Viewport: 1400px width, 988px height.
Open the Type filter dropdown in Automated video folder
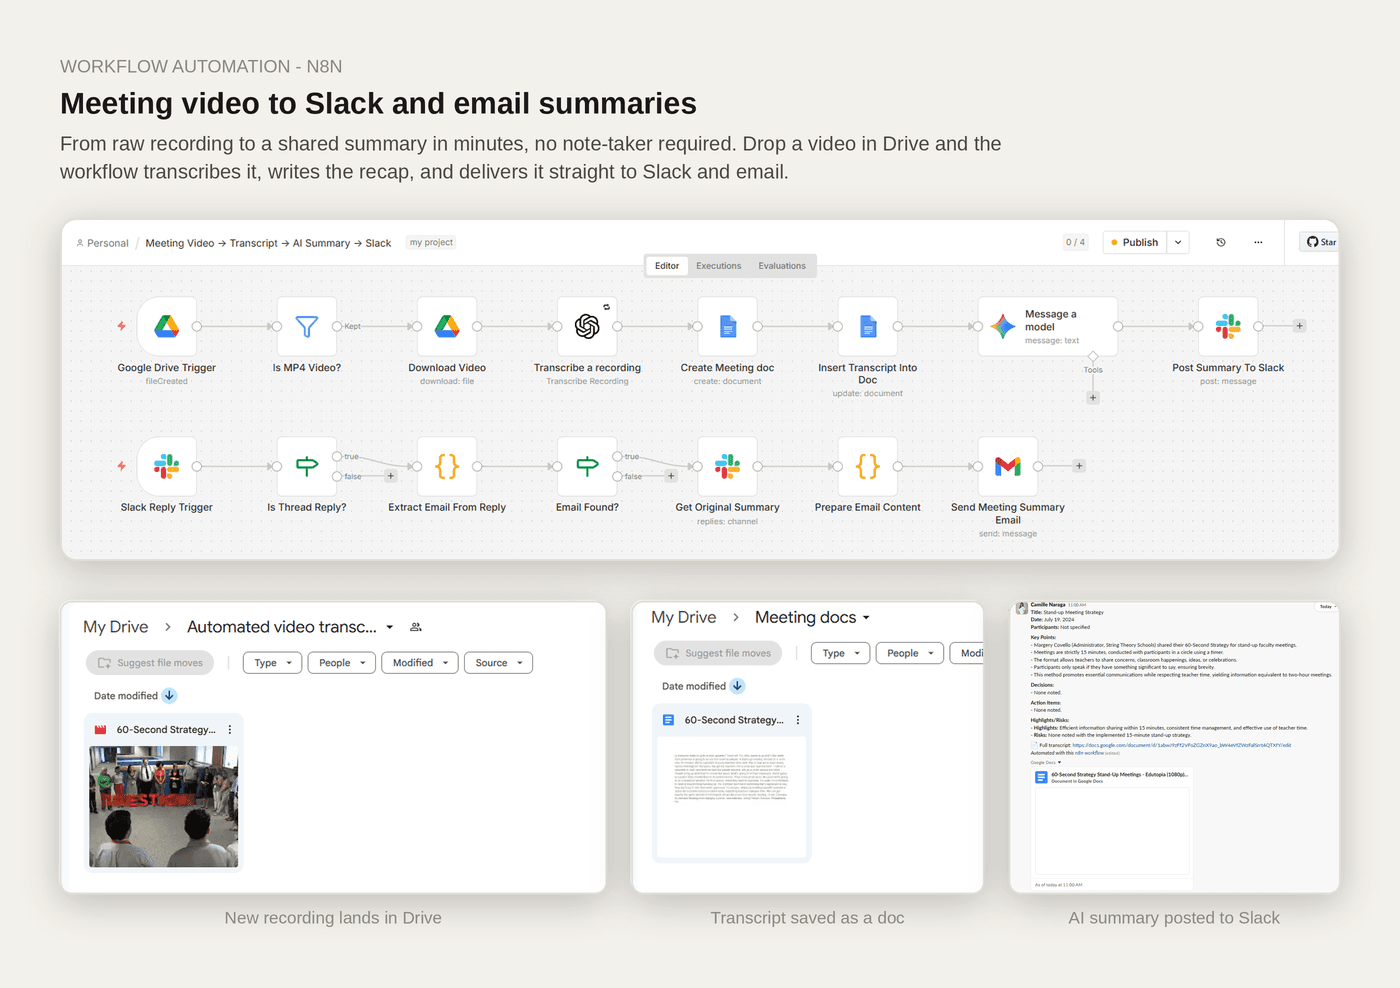[x=273, y=663]
